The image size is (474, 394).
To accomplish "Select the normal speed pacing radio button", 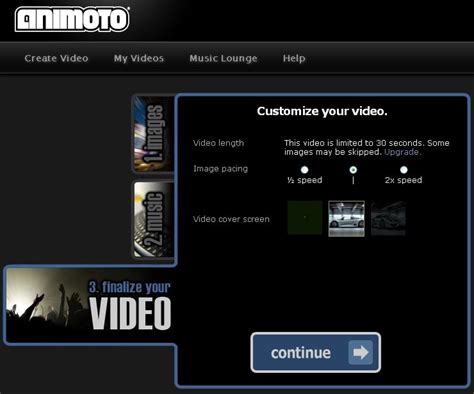I will tap(353, 170).
